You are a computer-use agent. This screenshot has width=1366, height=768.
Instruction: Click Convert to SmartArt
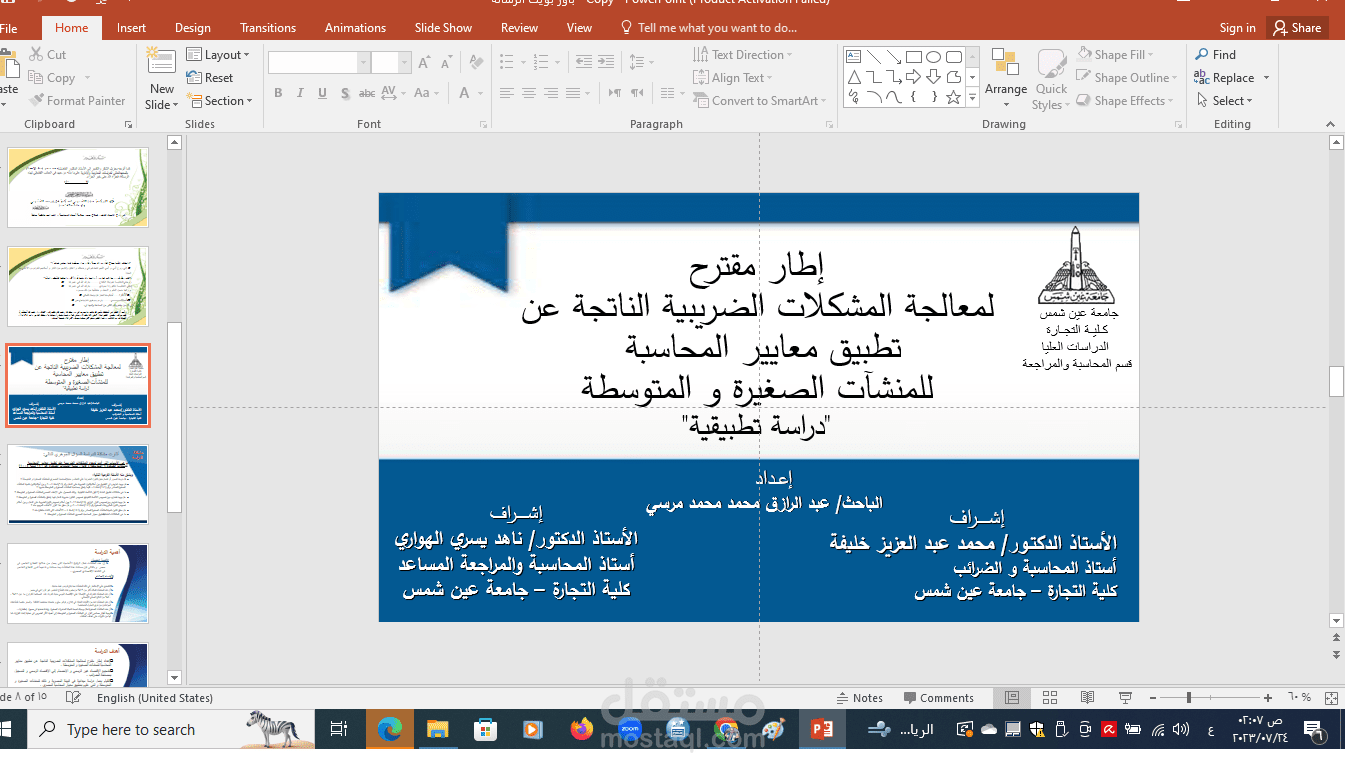(x=761, y=101)
